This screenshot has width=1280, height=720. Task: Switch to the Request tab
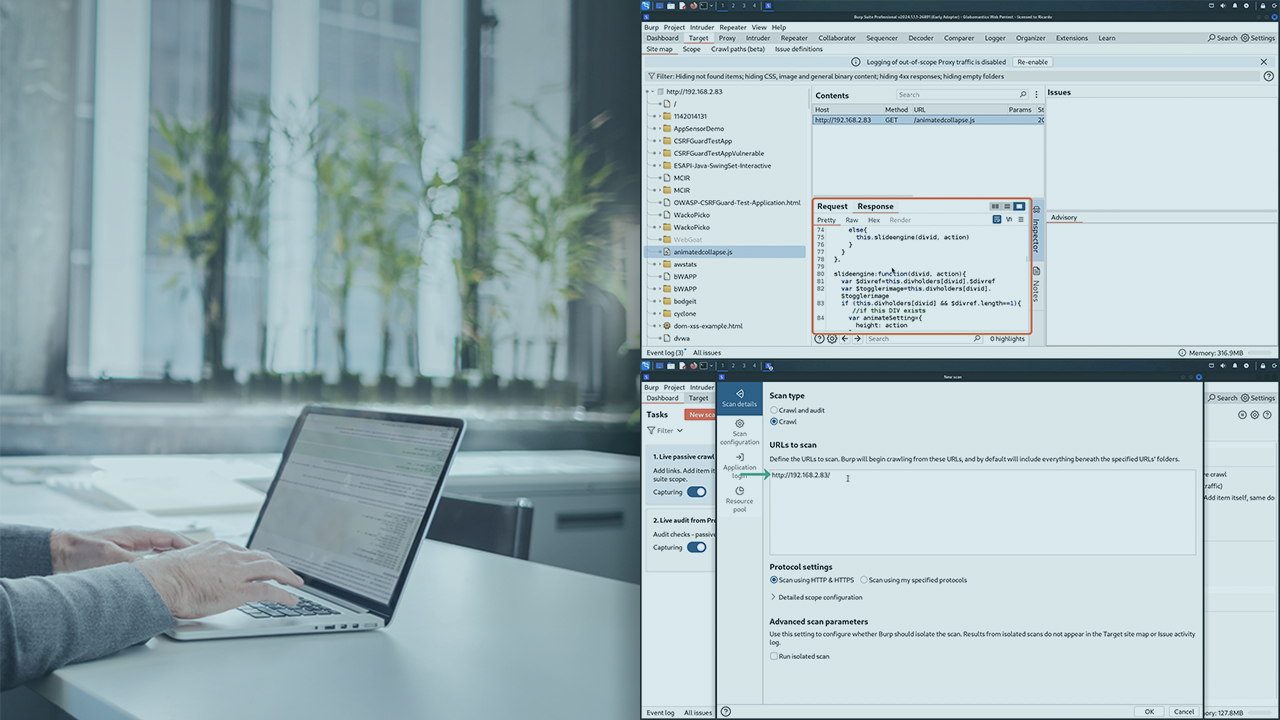(x=832, y=206)
